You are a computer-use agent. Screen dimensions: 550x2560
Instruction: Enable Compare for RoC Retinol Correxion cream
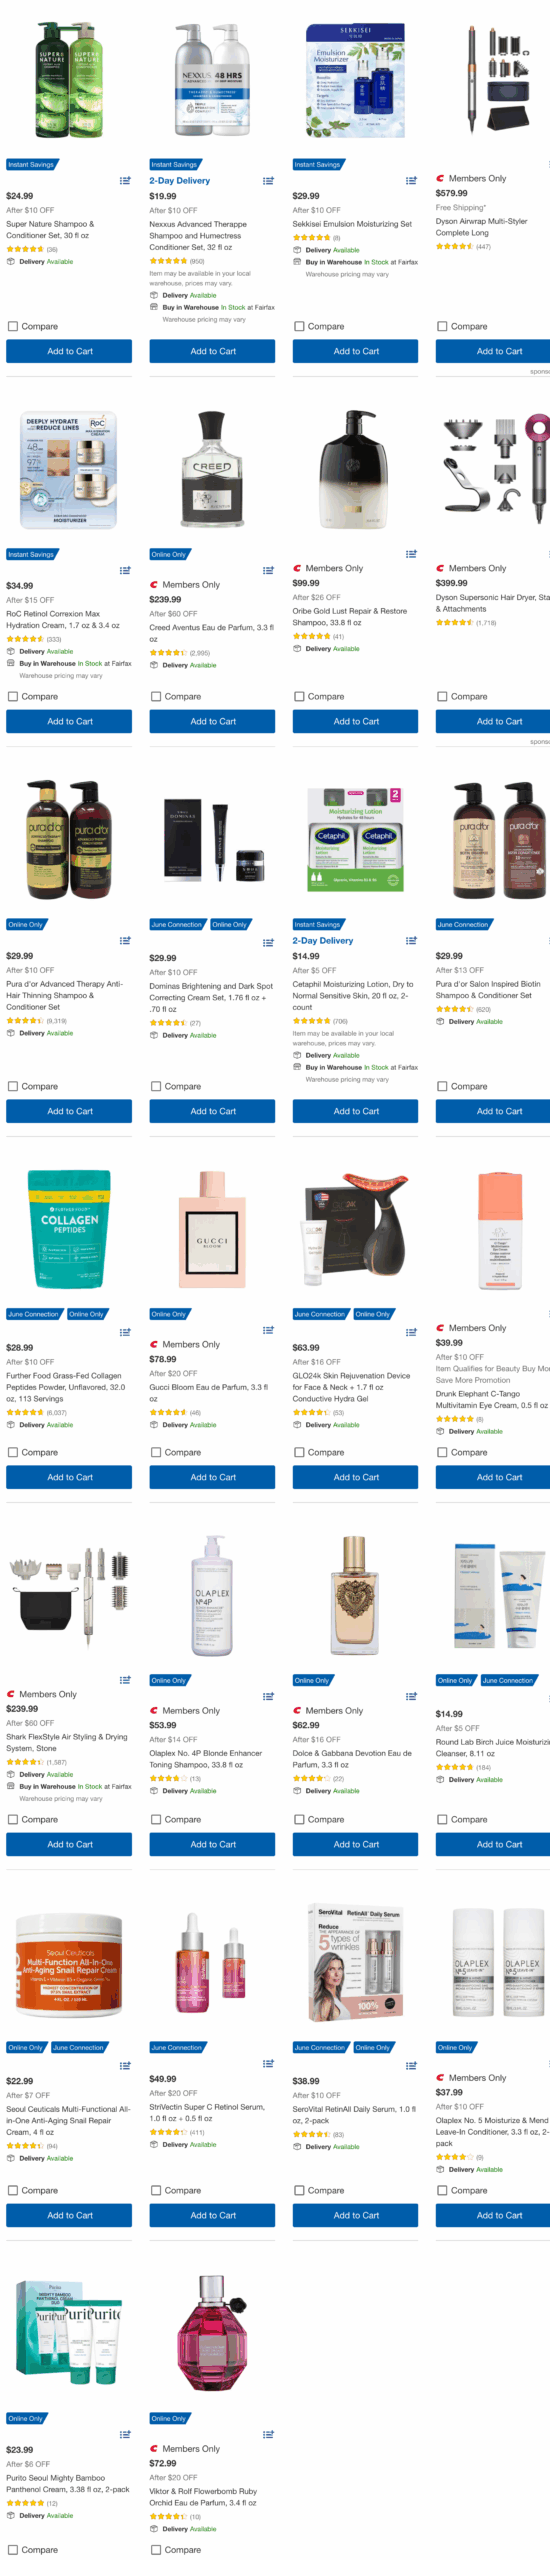pos(13,696)
